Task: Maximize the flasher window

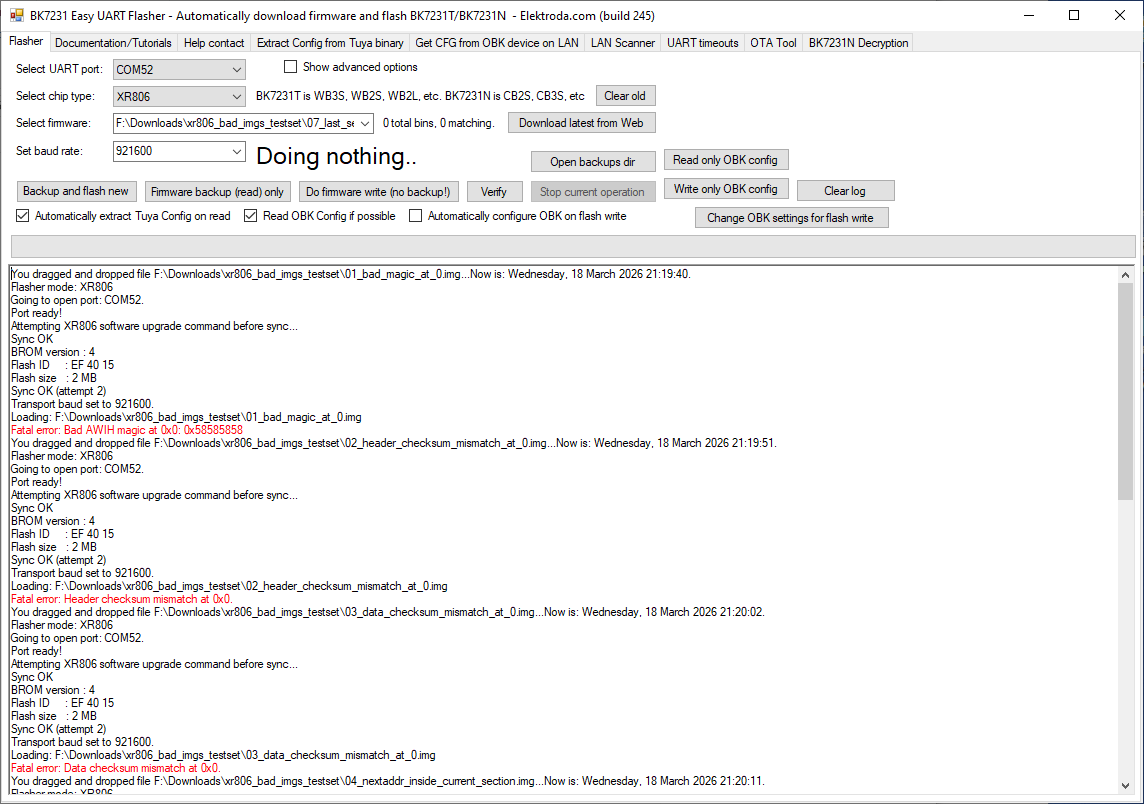Action: tap(1074, 15)
